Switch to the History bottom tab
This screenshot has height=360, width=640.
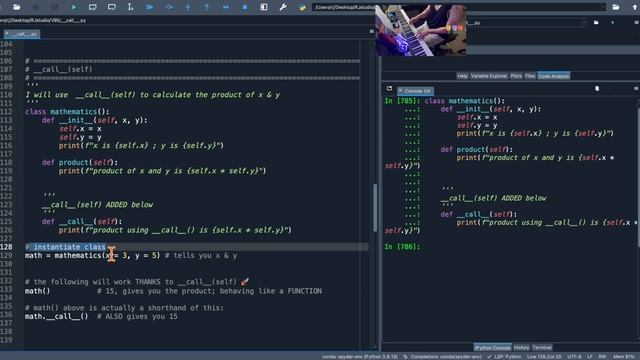[x=521, y=347]
